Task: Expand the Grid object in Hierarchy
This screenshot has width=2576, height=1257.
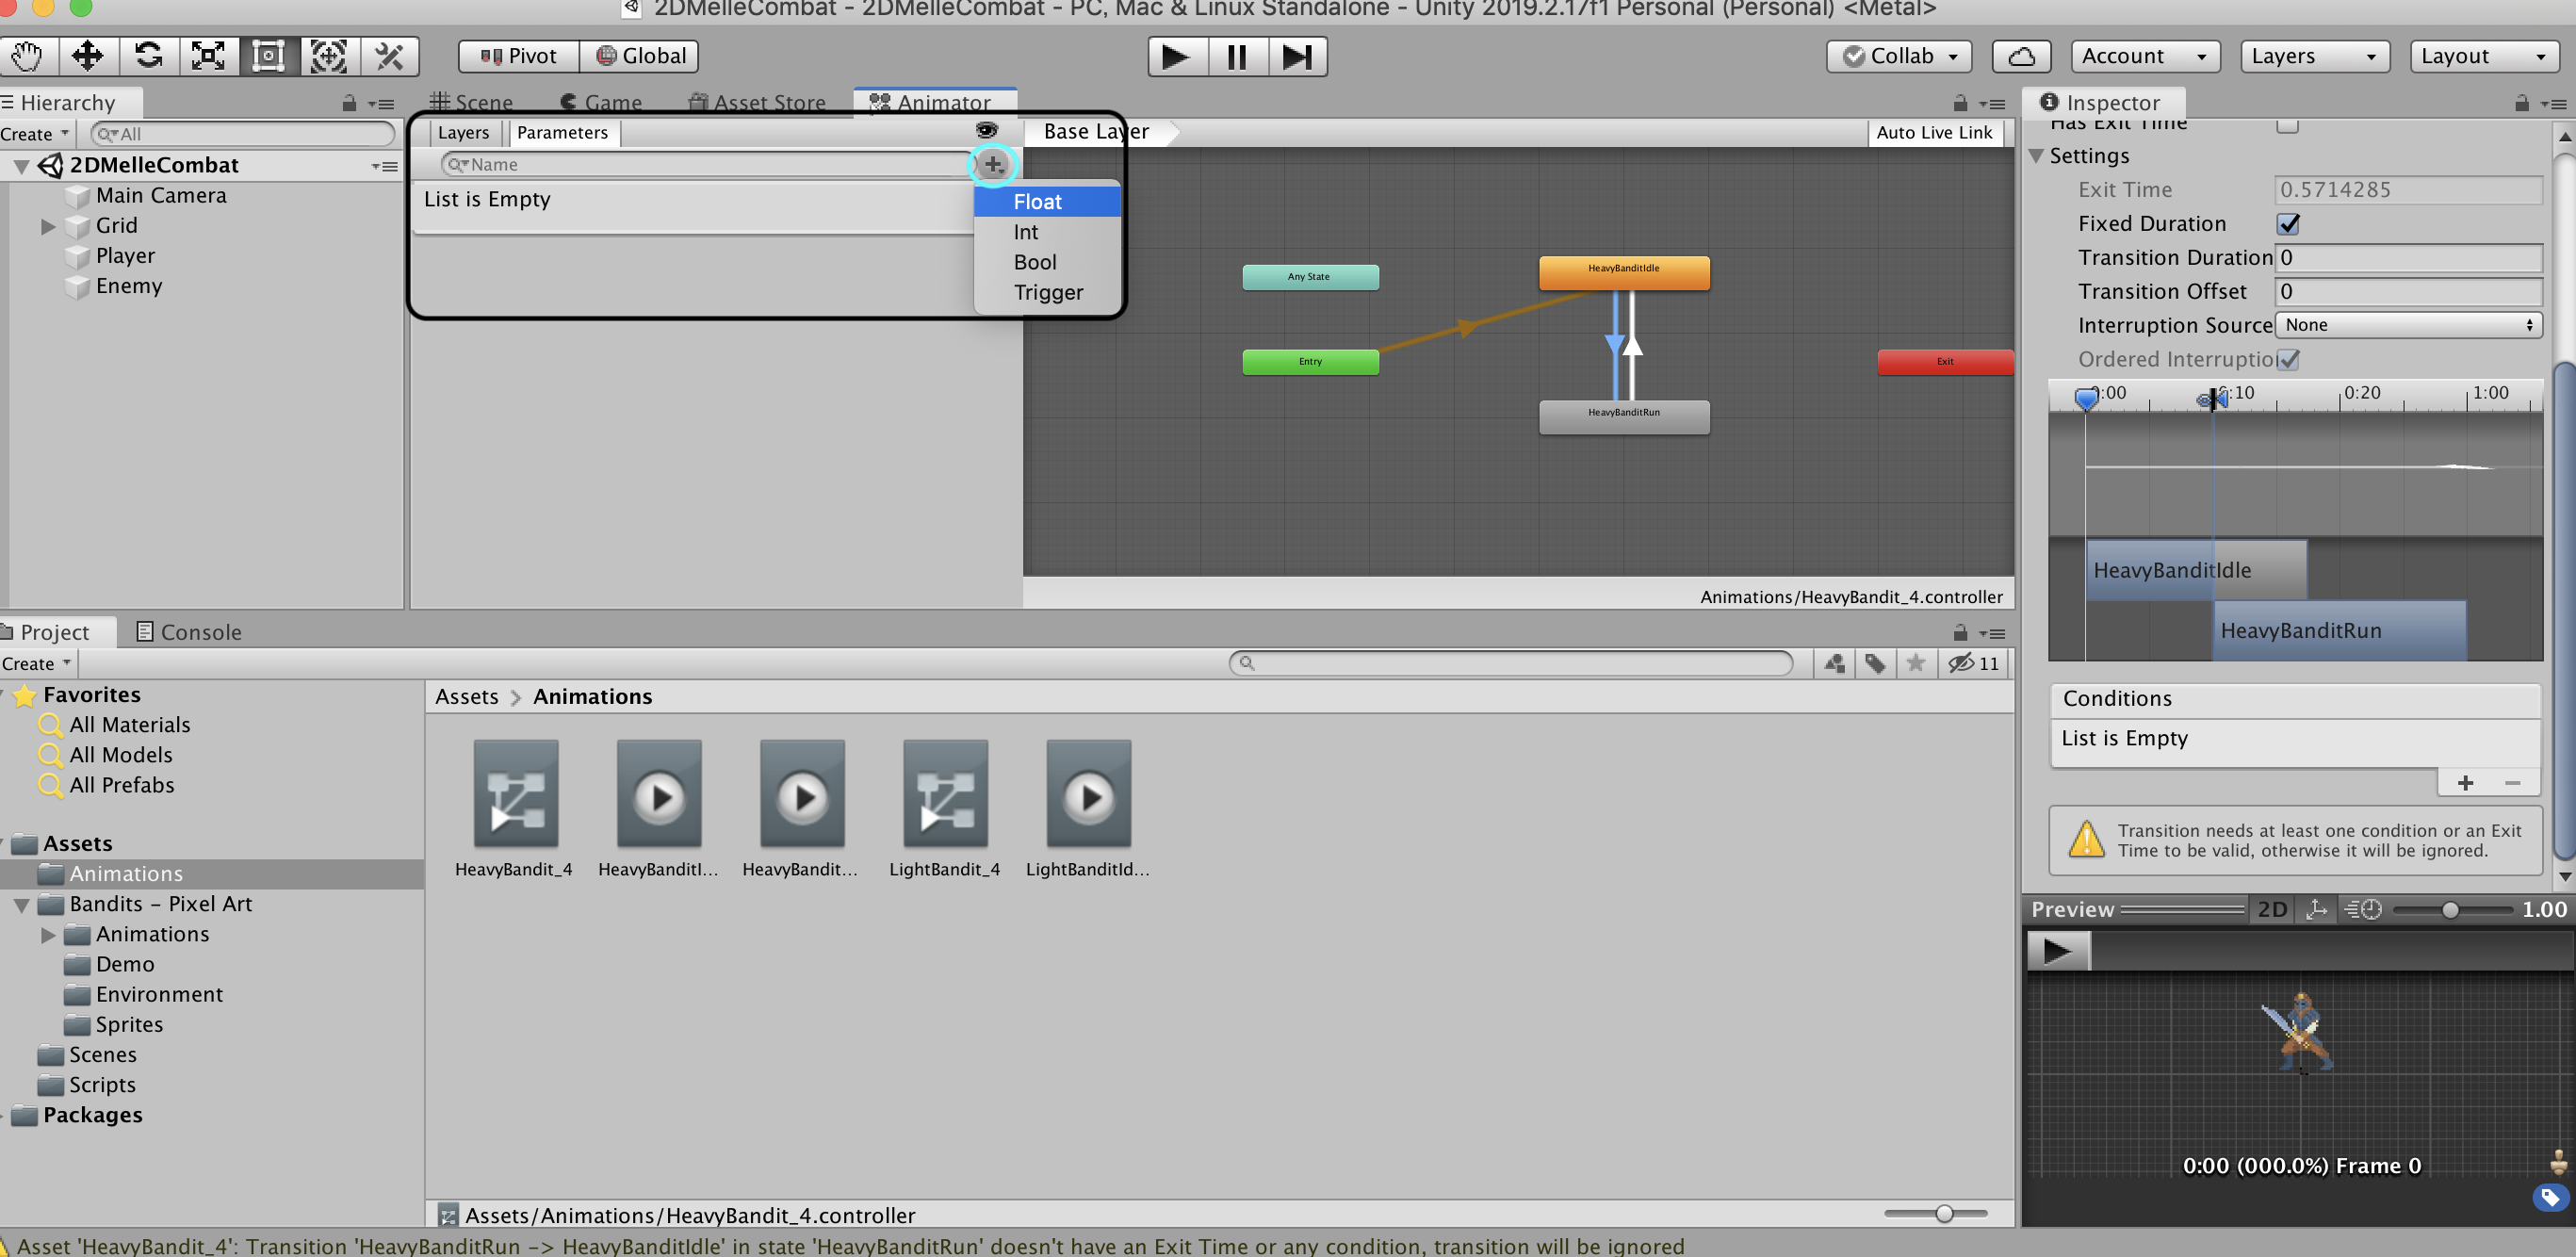Action: click(x=47, y=226)
